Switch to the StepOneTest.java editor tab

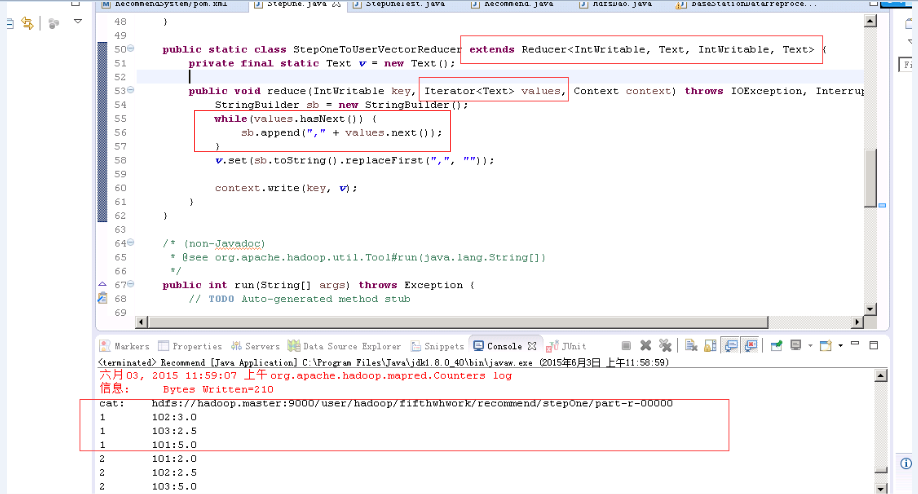(399, 4)
